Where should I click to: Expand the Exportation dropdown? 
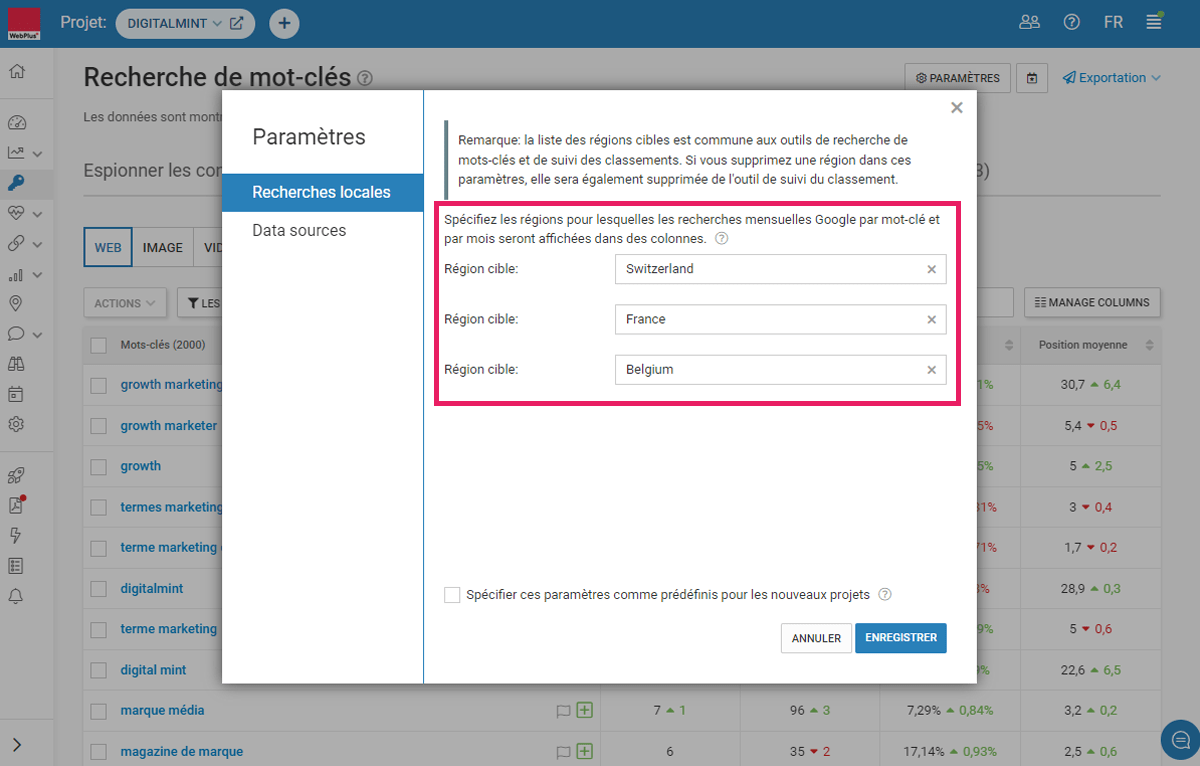click(1111, 78)
